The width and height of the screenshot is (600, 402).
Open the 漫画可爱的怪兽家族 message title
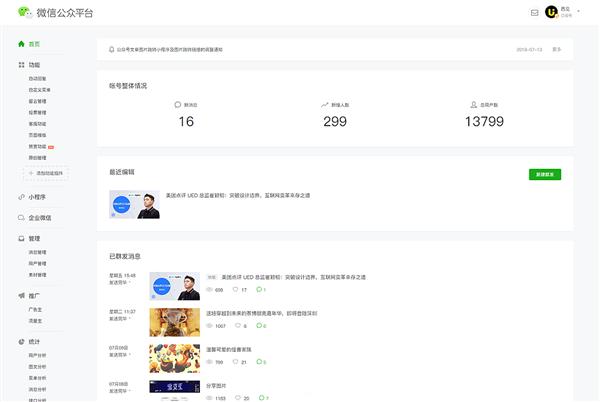pyautogui.click(x=230, y=349)
